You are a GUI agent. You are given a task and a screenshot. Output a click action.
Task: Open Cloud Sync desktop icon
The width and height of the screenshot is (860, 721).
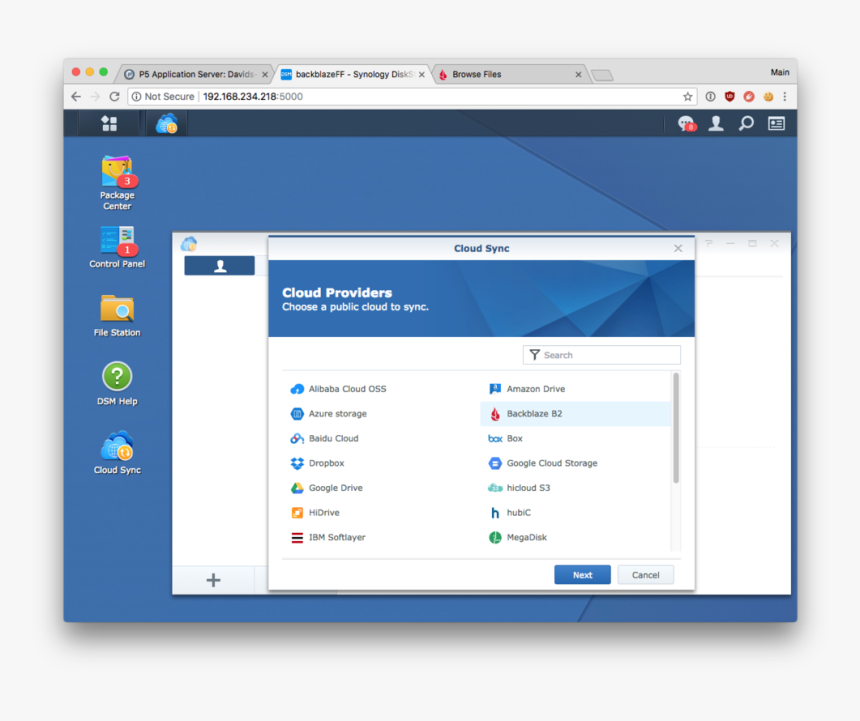tap(117, 452)
